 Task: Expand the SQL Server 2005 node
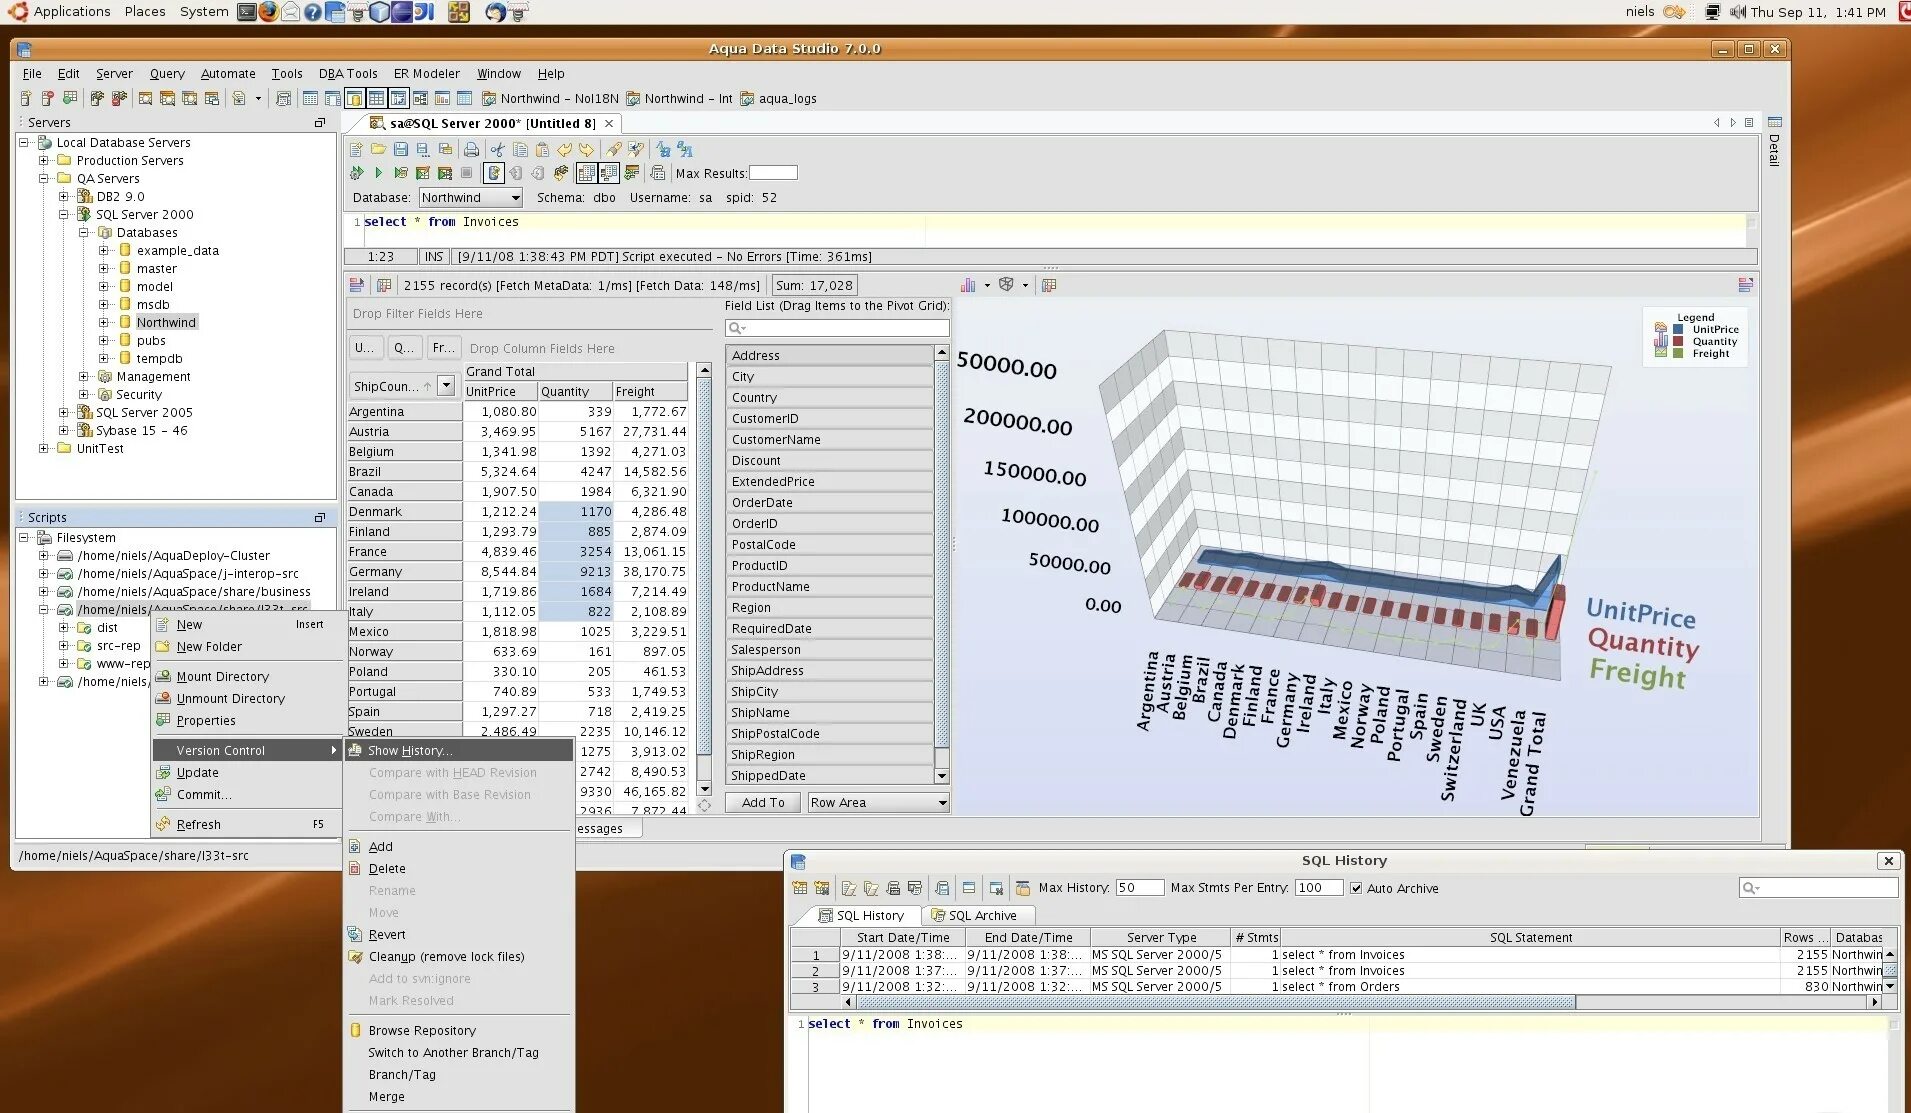[x=63, y=412]
